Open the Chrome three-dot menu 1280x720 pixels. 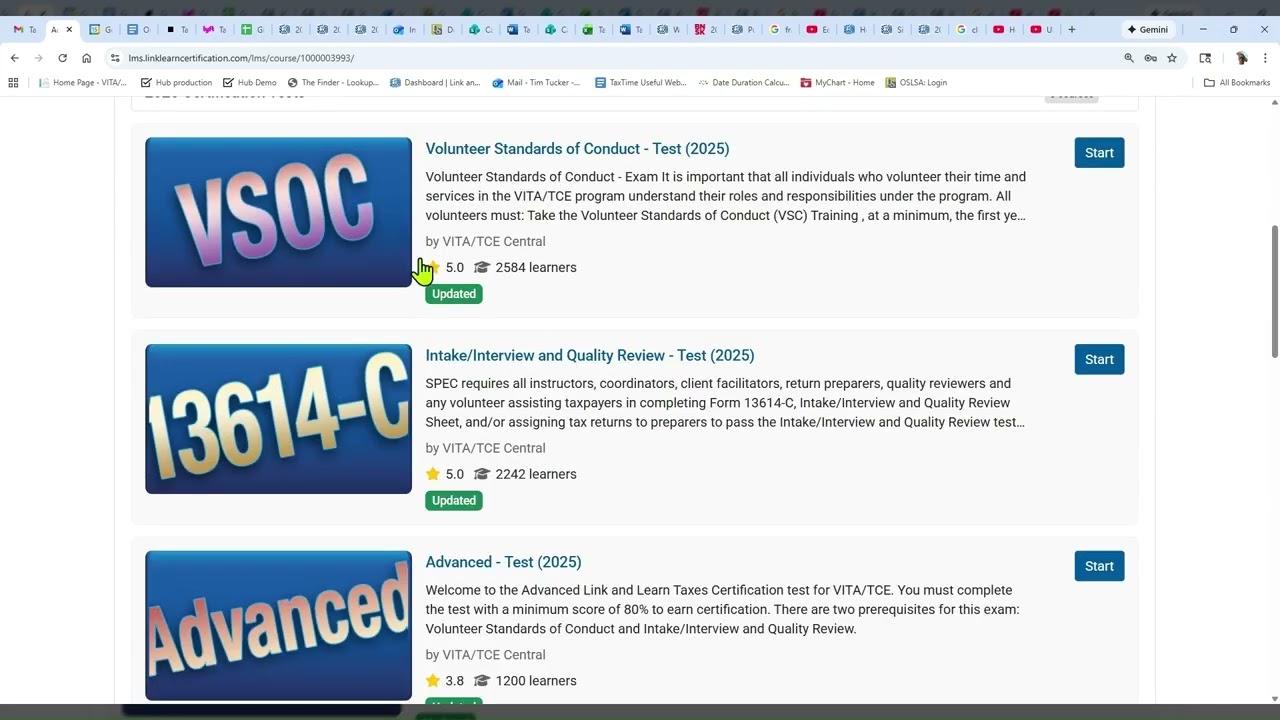tap(1265, 58)
